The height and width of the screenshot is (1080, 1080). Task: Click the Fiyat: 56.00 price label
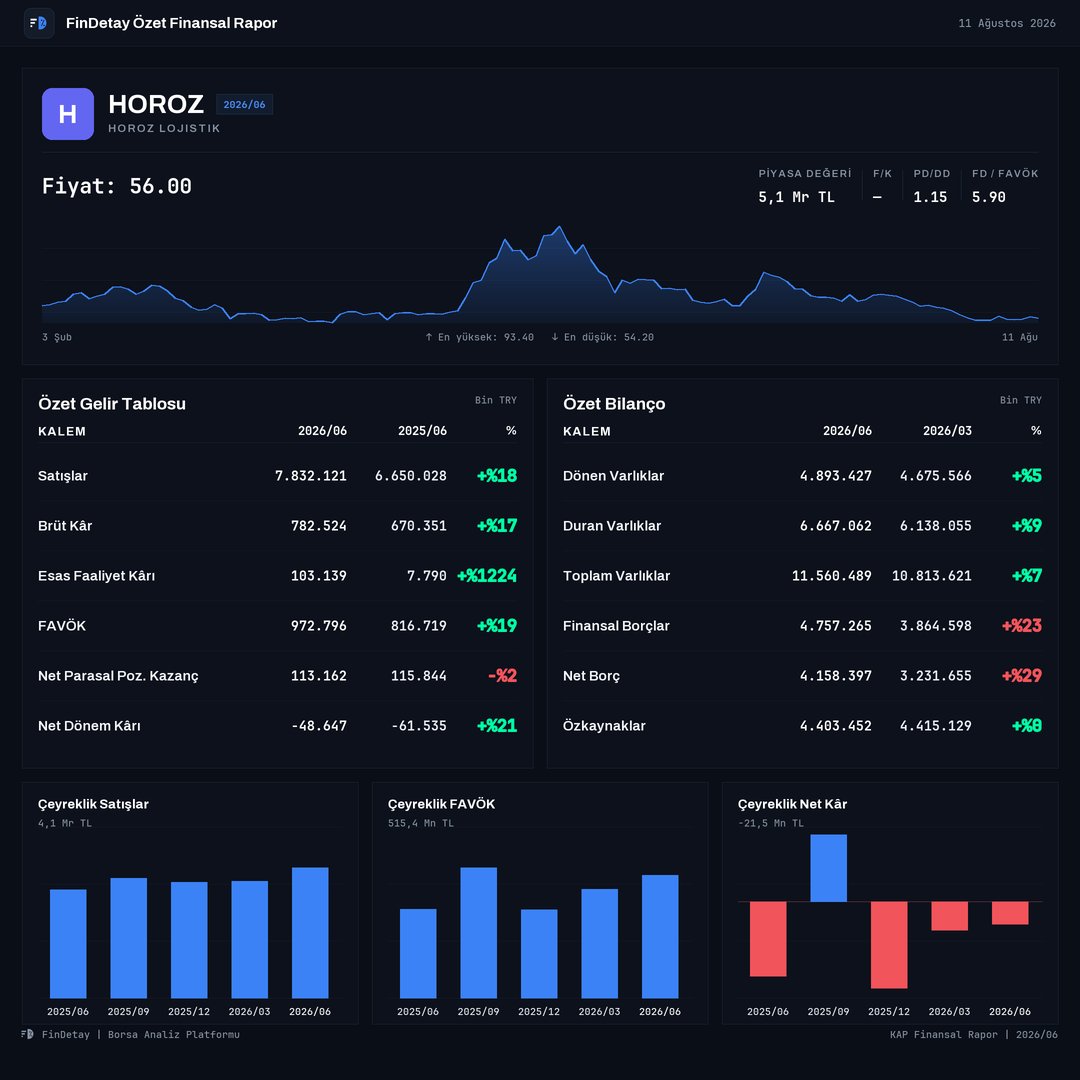pos(117,186)
